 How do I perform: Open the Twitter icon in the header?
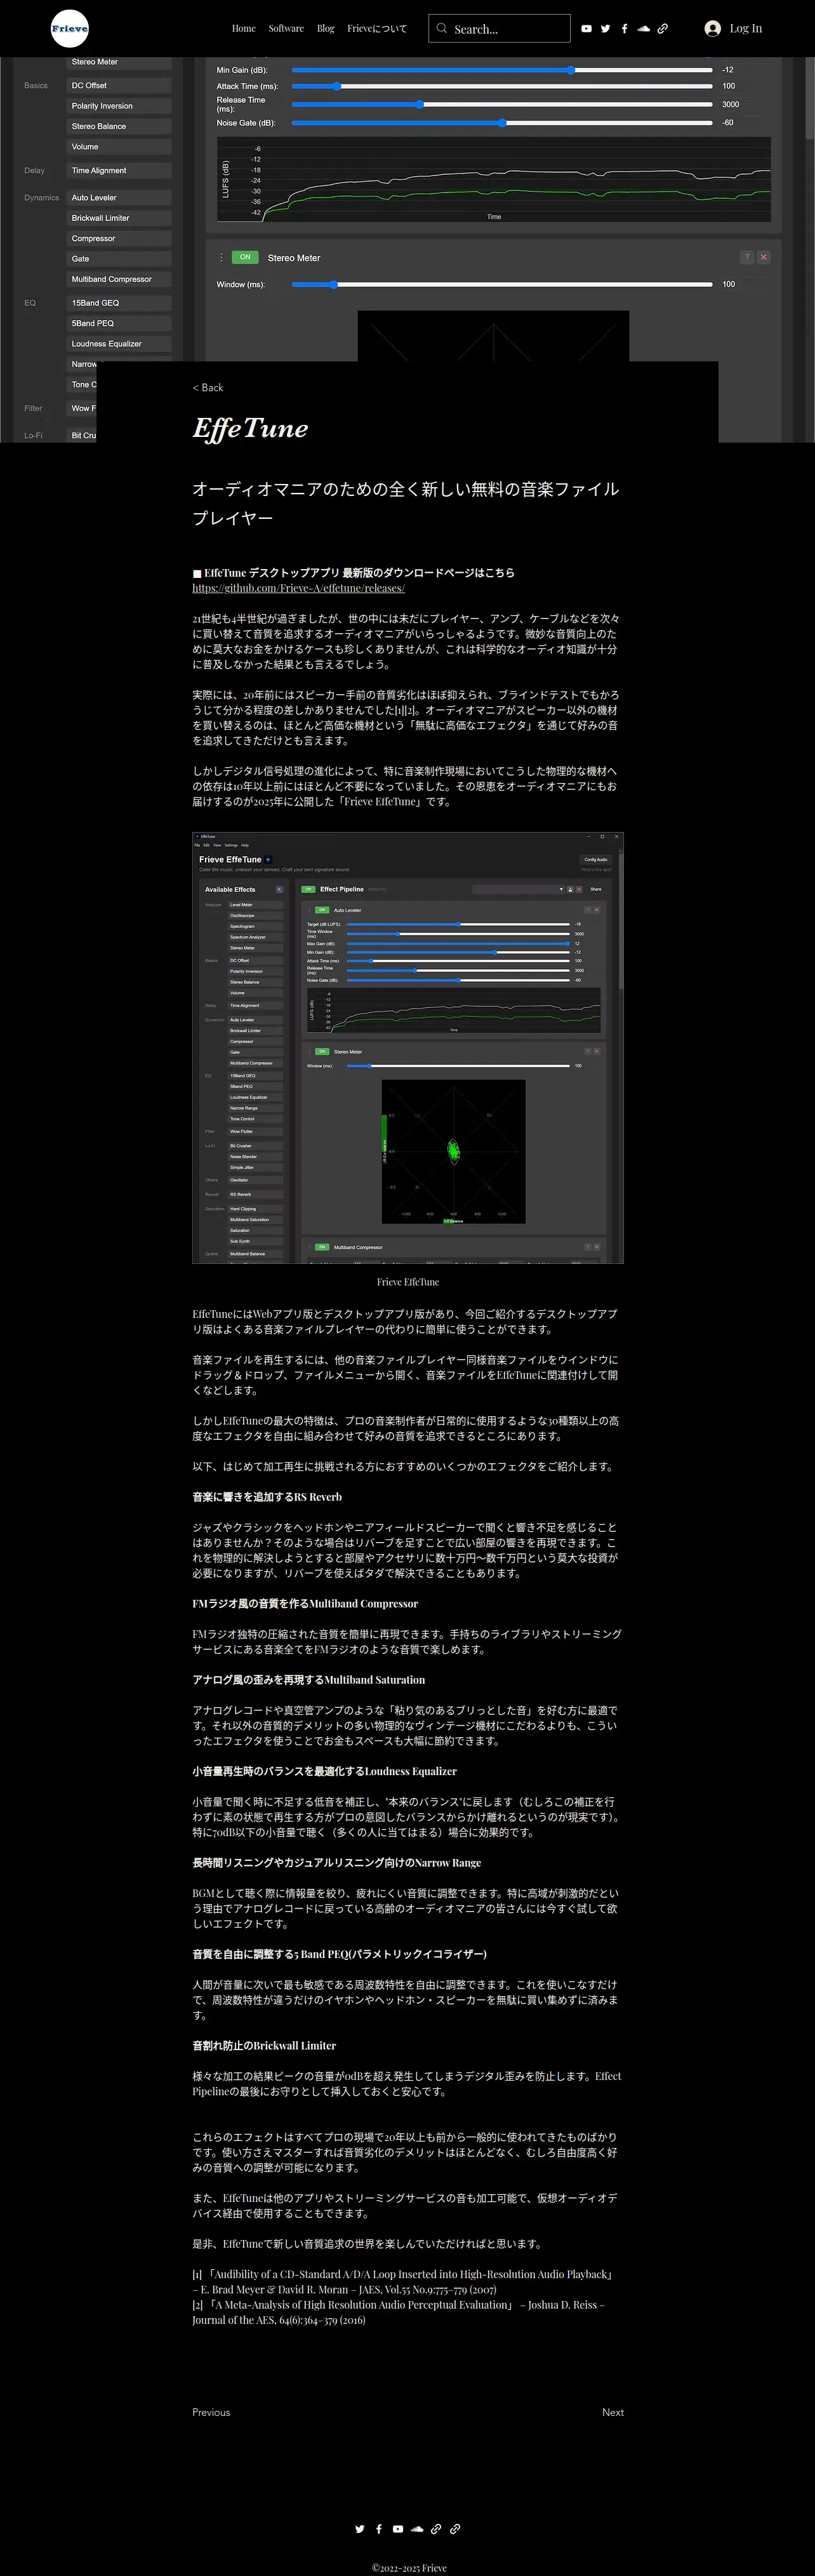(x=605, y=29)
